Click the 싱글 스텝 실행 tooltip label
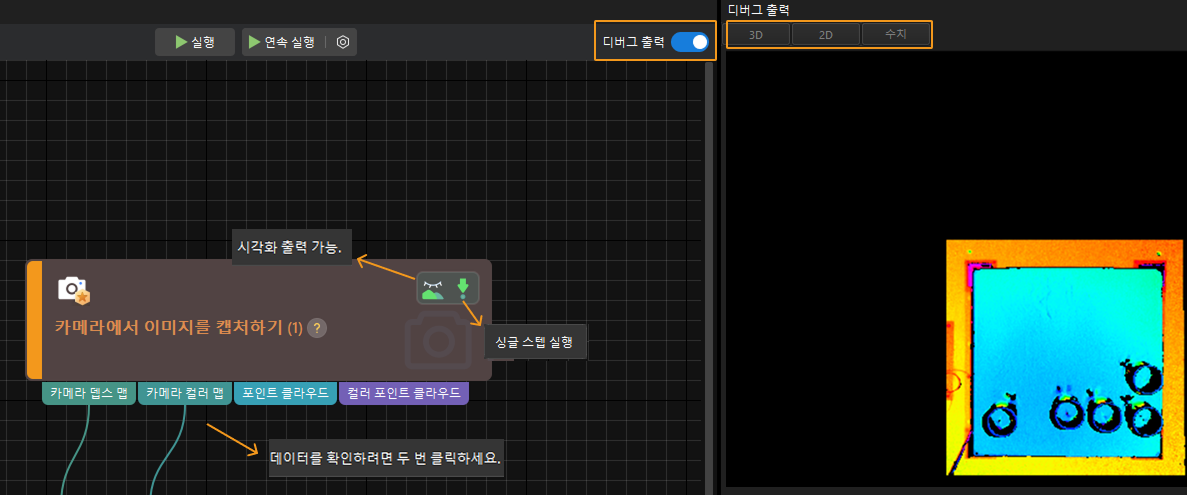Screen dimensions: 1187x495 pyautogui.click(x=535, y=343)
